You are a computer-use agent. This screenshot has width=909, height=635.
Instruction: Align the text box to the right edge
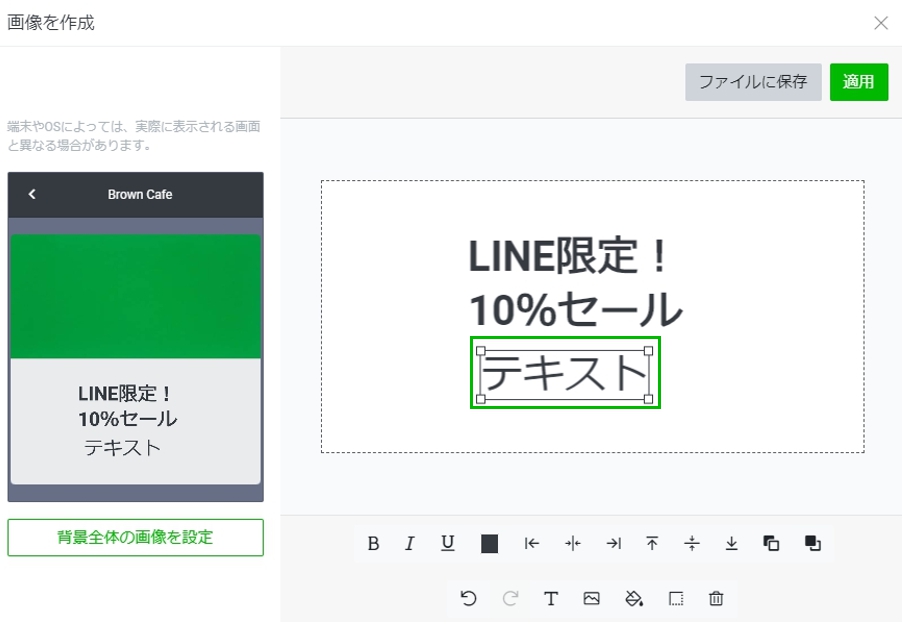click(613, 544)
